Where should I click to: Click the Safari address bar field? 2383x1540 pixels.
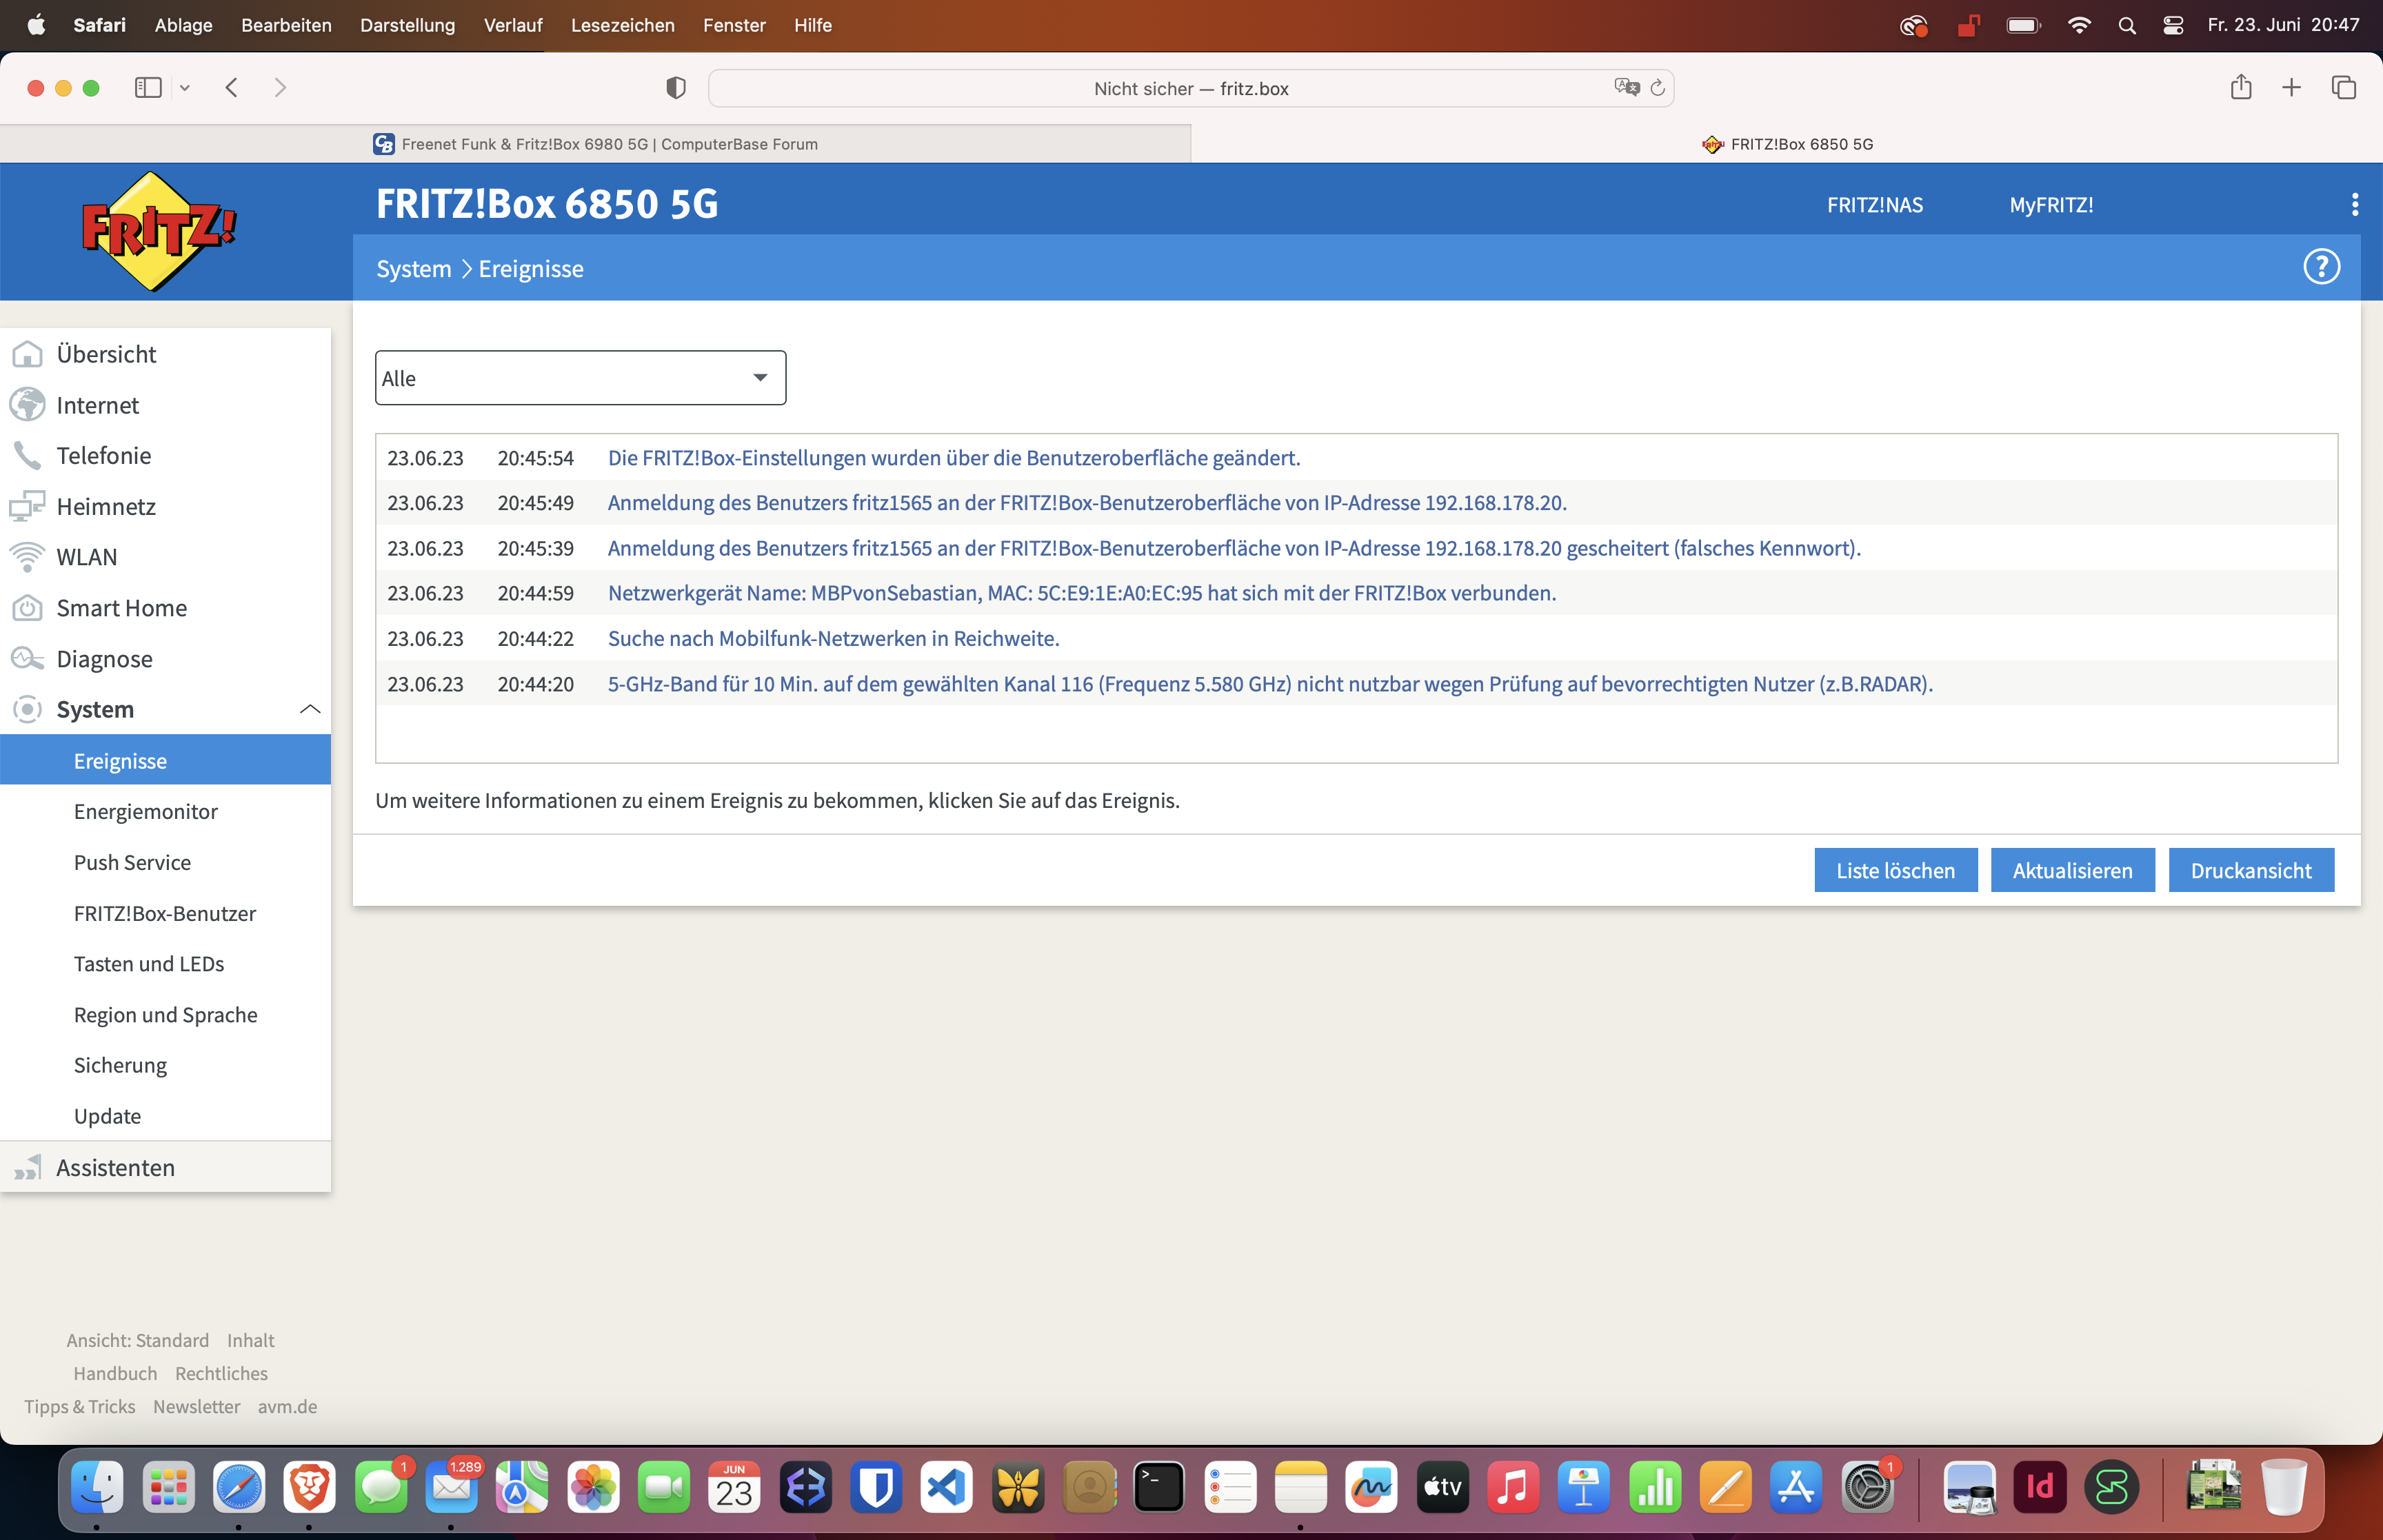click(x=1190, y=88)
